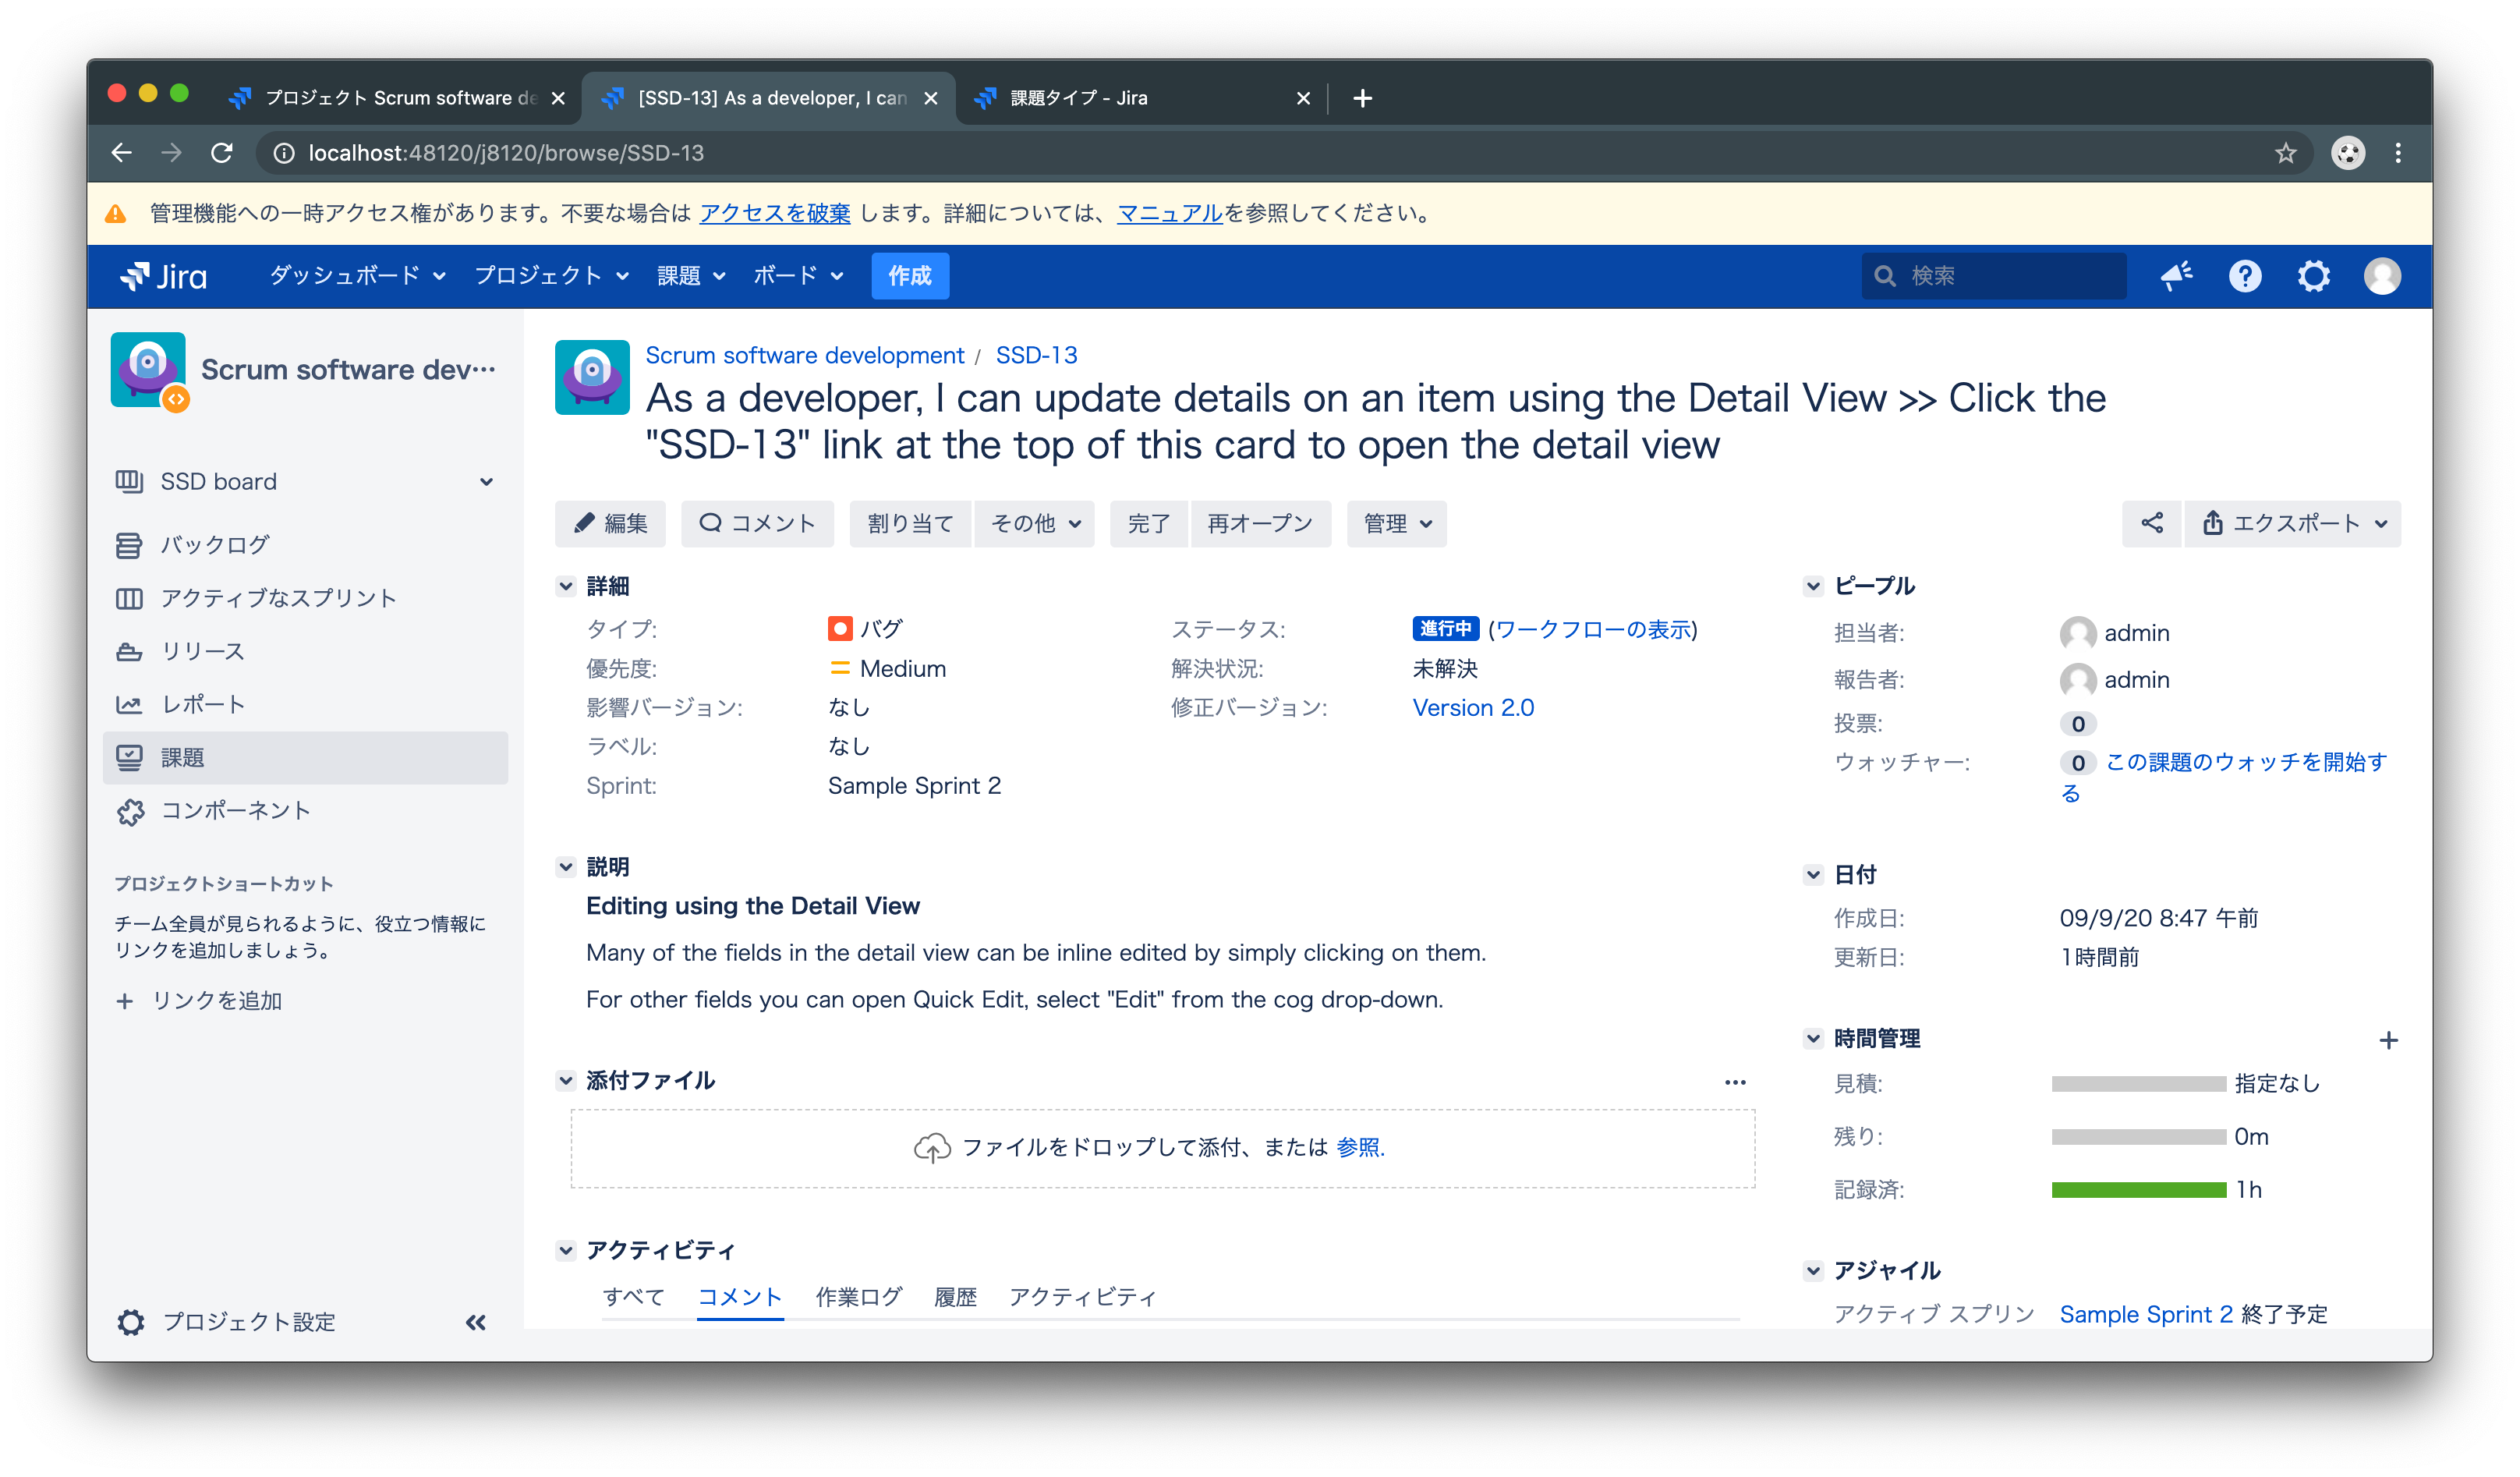Click the アクセスを破棄 link
The height and width of the screenshot is (1477, 2520).
coord(775,214)
